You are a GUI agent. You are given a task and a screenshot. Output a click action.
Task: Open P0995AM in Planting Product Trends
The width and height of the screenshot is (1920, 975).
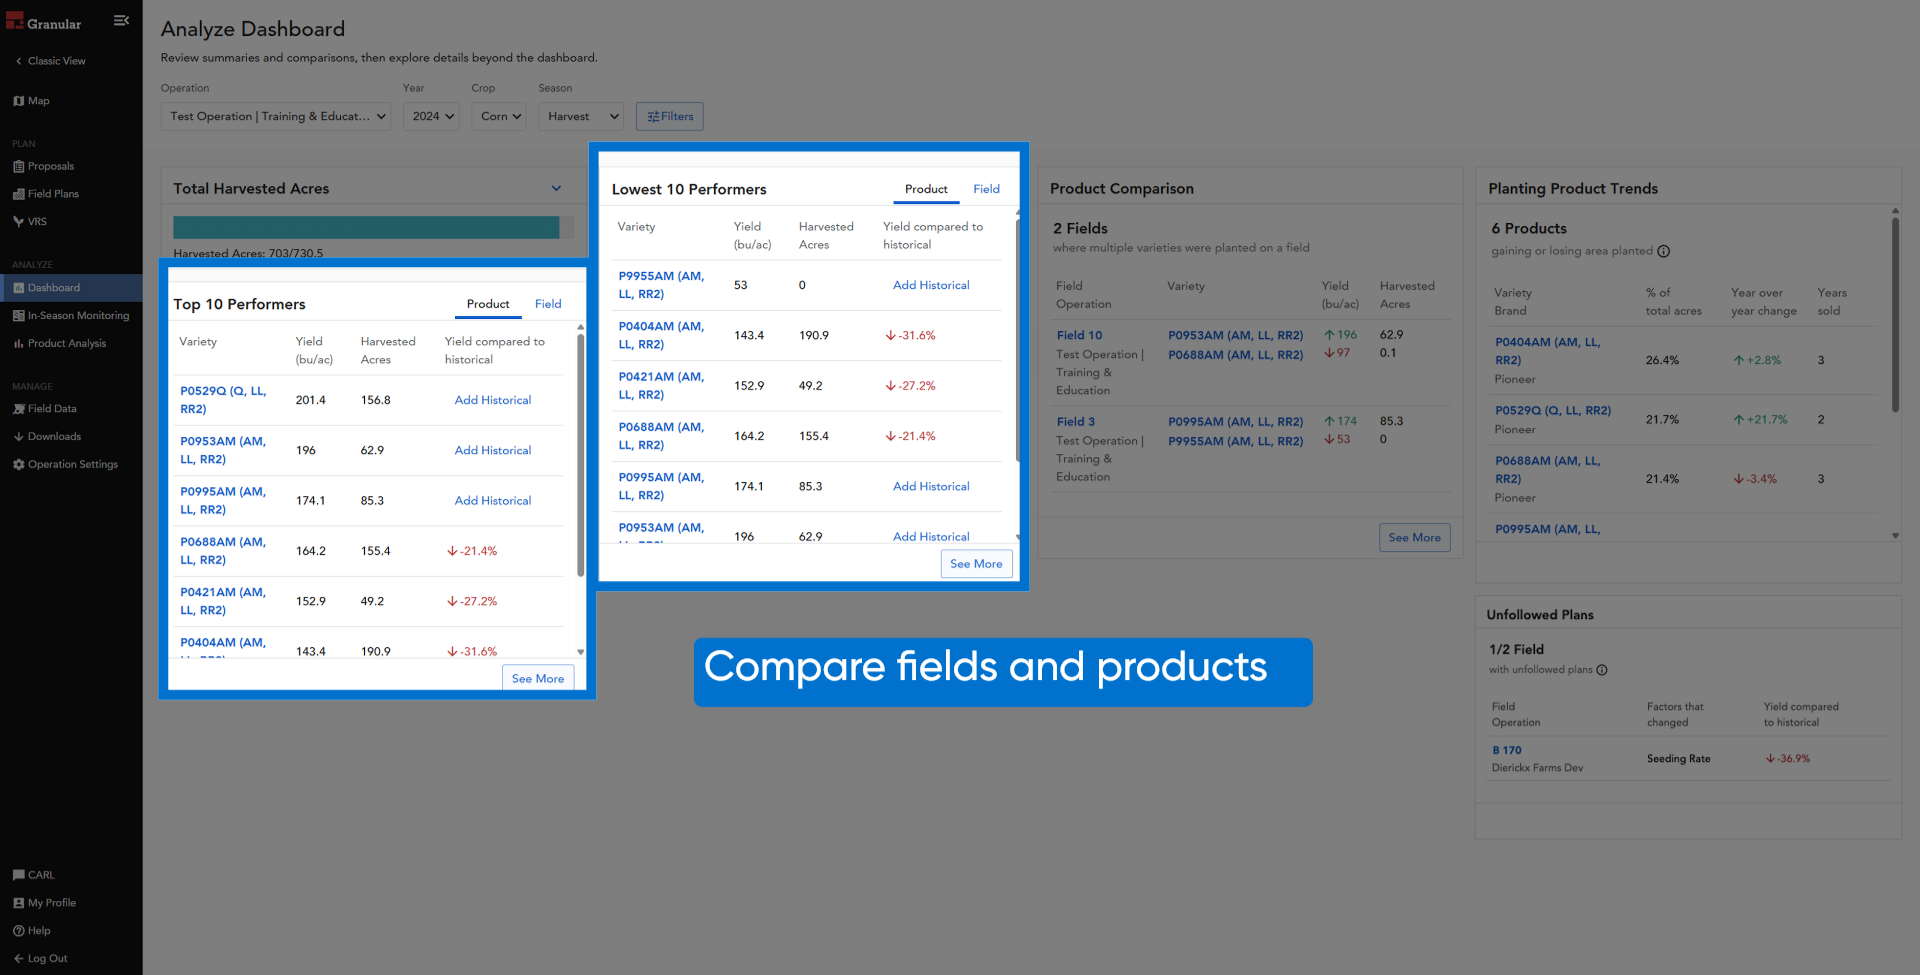tap(1547, 529)
